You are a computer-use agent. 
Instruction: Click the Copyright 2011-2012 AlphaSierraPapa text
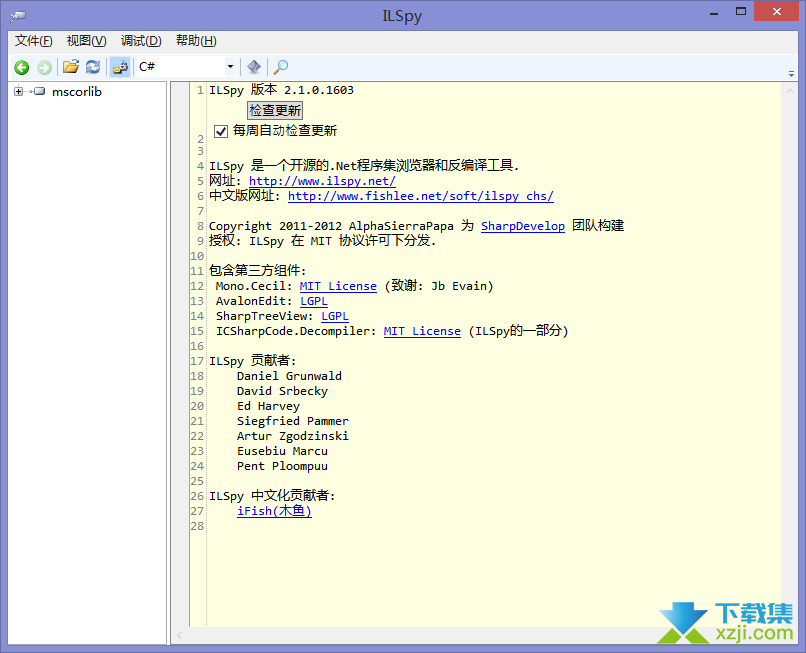331,226
